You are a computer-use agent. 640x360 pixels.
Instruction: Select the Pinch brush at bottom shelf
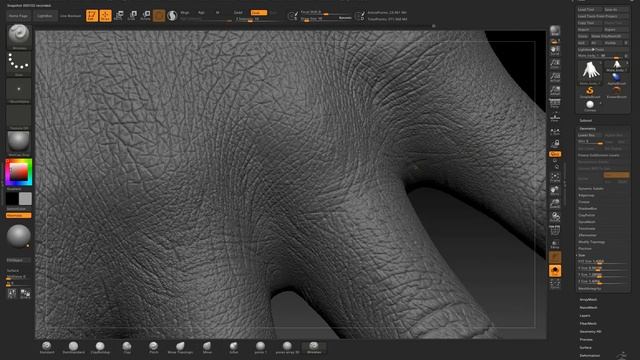click(153, 347)
